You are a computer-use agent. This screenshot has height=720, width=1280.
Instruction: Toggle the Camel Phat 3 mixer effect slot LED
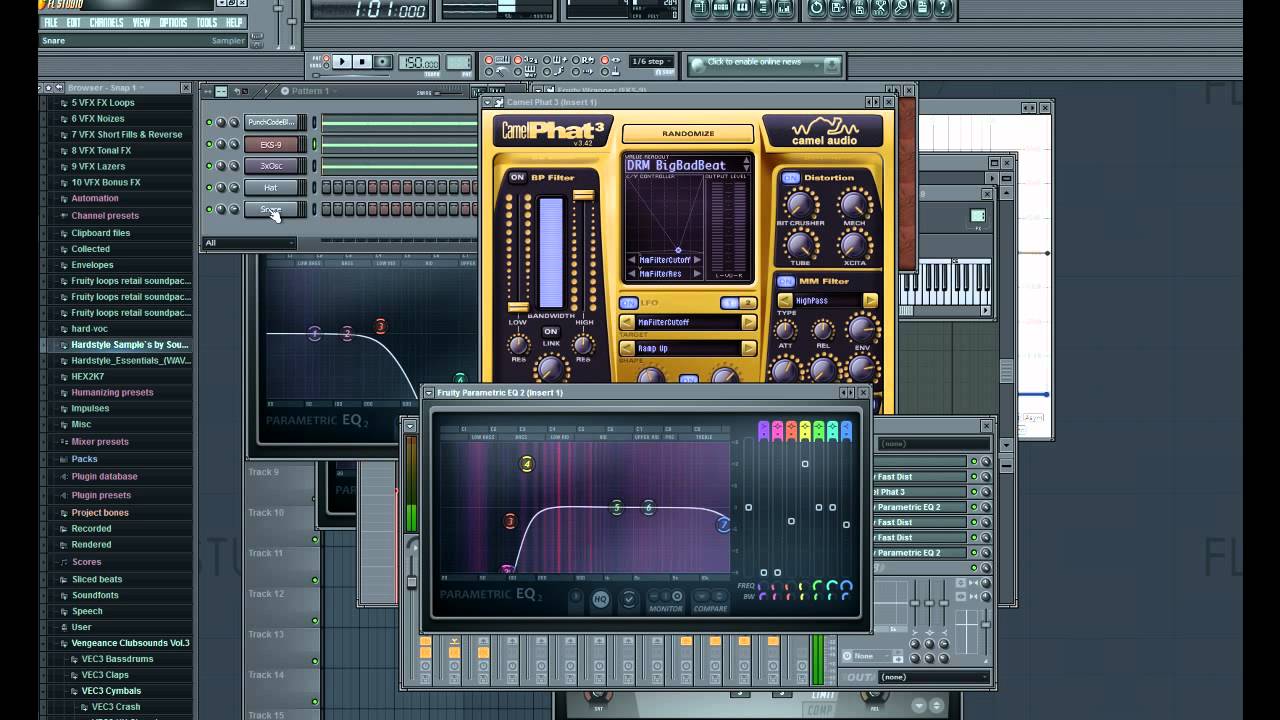974,492
